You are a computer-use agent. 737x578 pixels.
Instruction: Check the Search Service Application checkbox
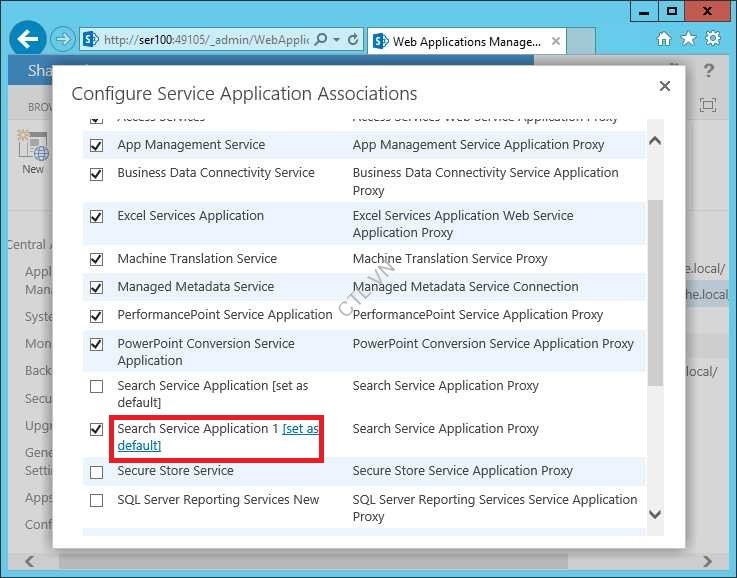[x=96, y=386]
